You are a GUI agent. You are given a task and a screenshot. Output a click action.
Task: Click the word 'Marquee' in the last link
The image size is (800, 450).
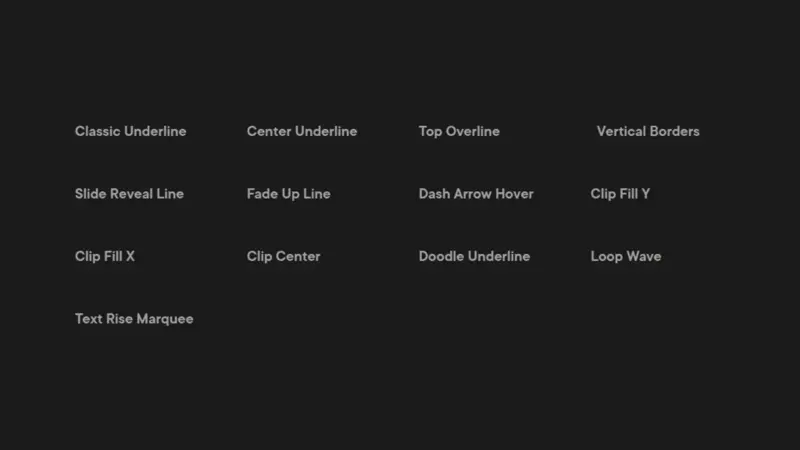[x=165, y=319]
